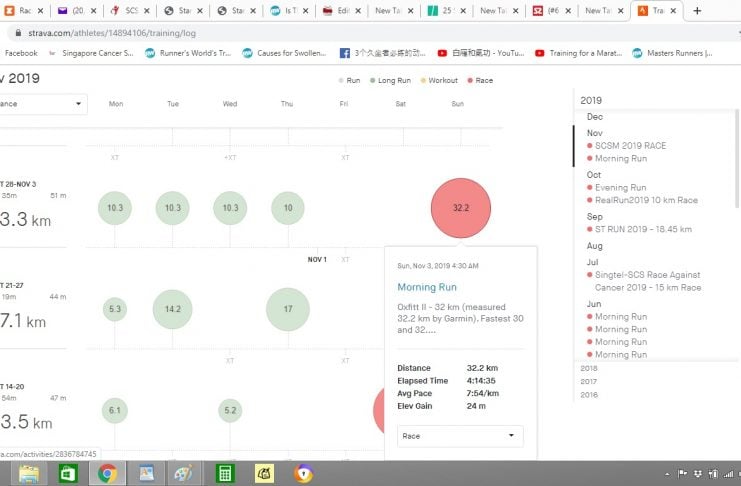Click the 6.1 km run bubble
741x486 pixels.
click(115, 410)
